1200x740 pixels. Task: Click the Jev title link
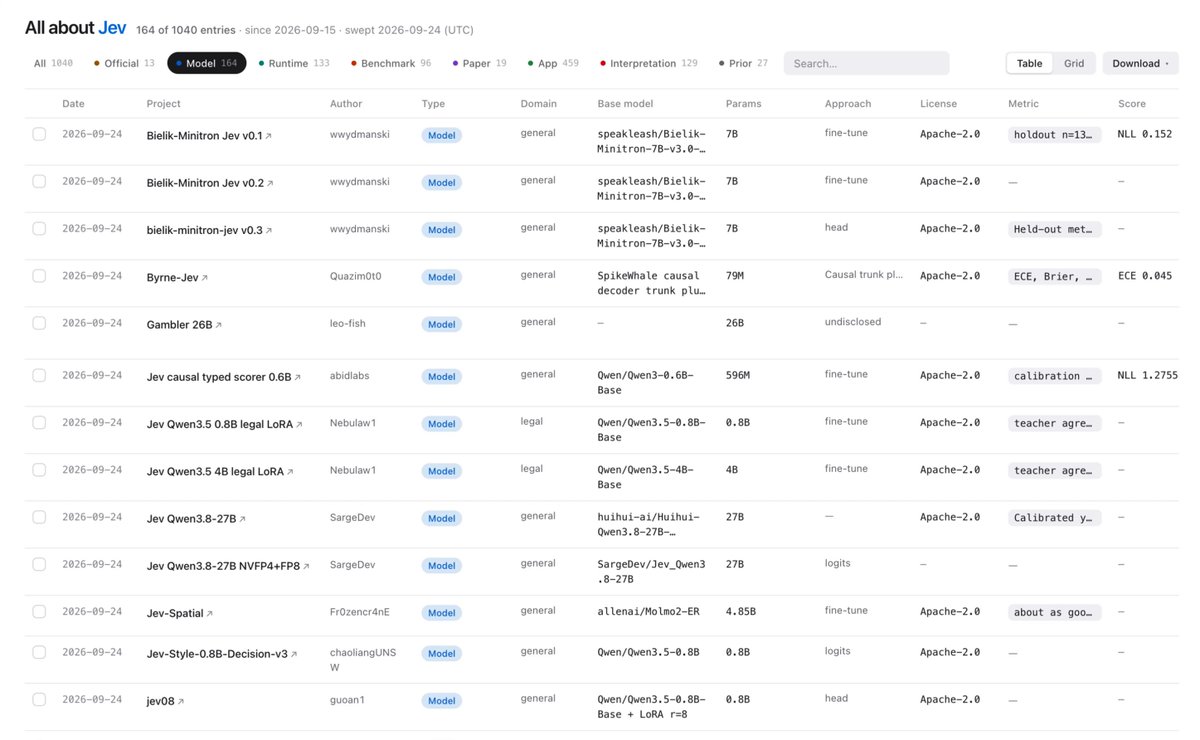[x=112, y=28]
